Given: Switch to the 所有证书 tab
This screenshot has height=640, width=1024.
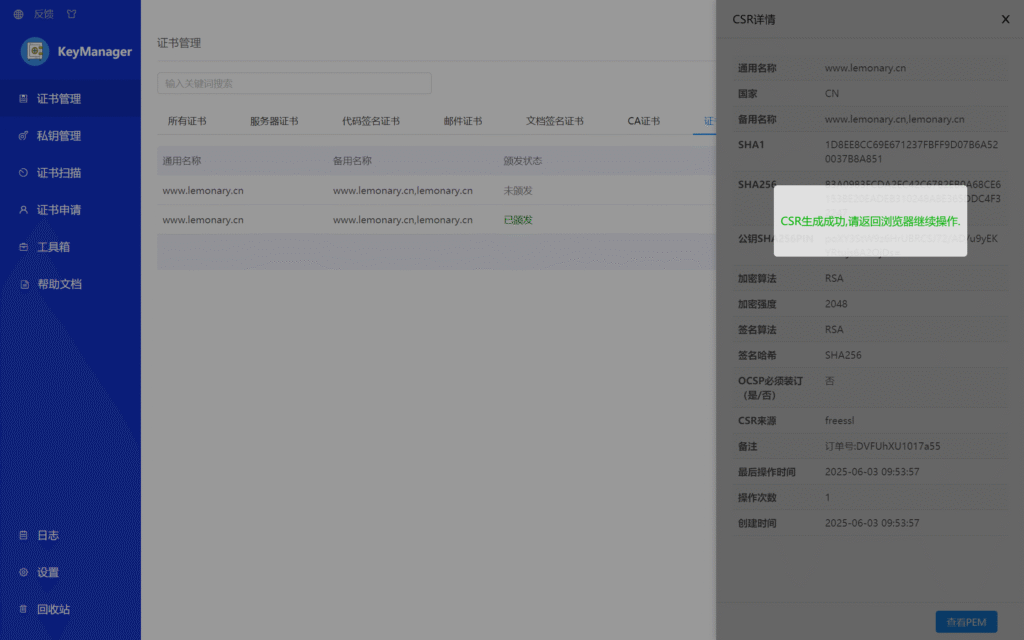Looking at the screenshot, I should (187, 121).
